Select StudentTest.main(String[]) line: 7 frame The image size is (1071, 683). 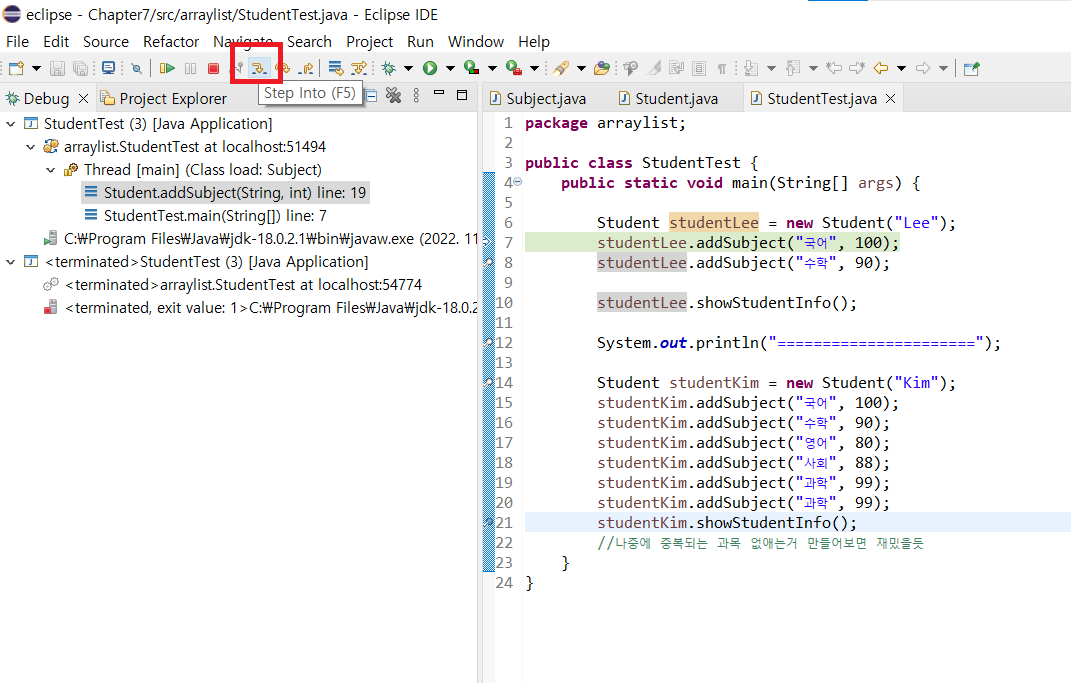point(206,216)
